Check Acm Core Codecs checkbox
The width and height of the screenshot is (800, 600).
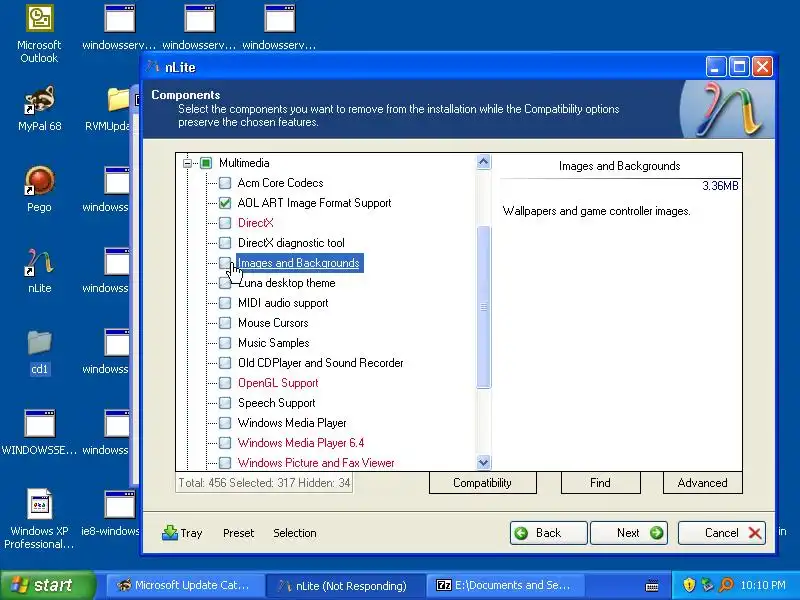[224, 183]
